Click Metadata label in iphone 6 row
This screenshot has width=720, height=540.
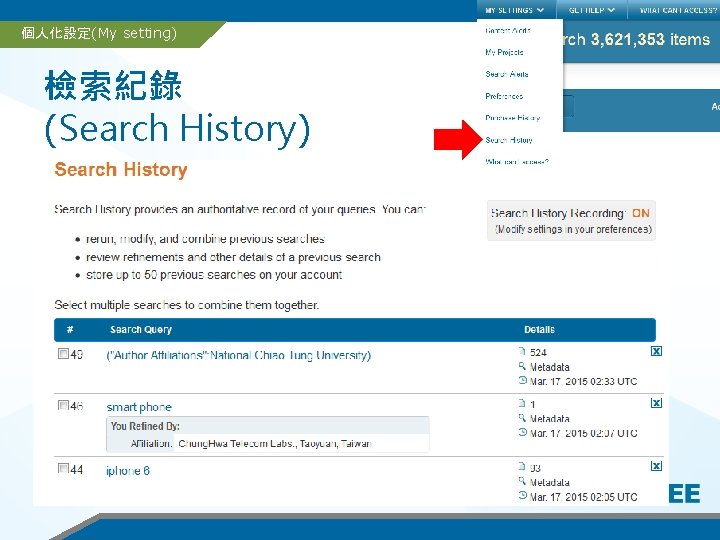coord(550,482)
